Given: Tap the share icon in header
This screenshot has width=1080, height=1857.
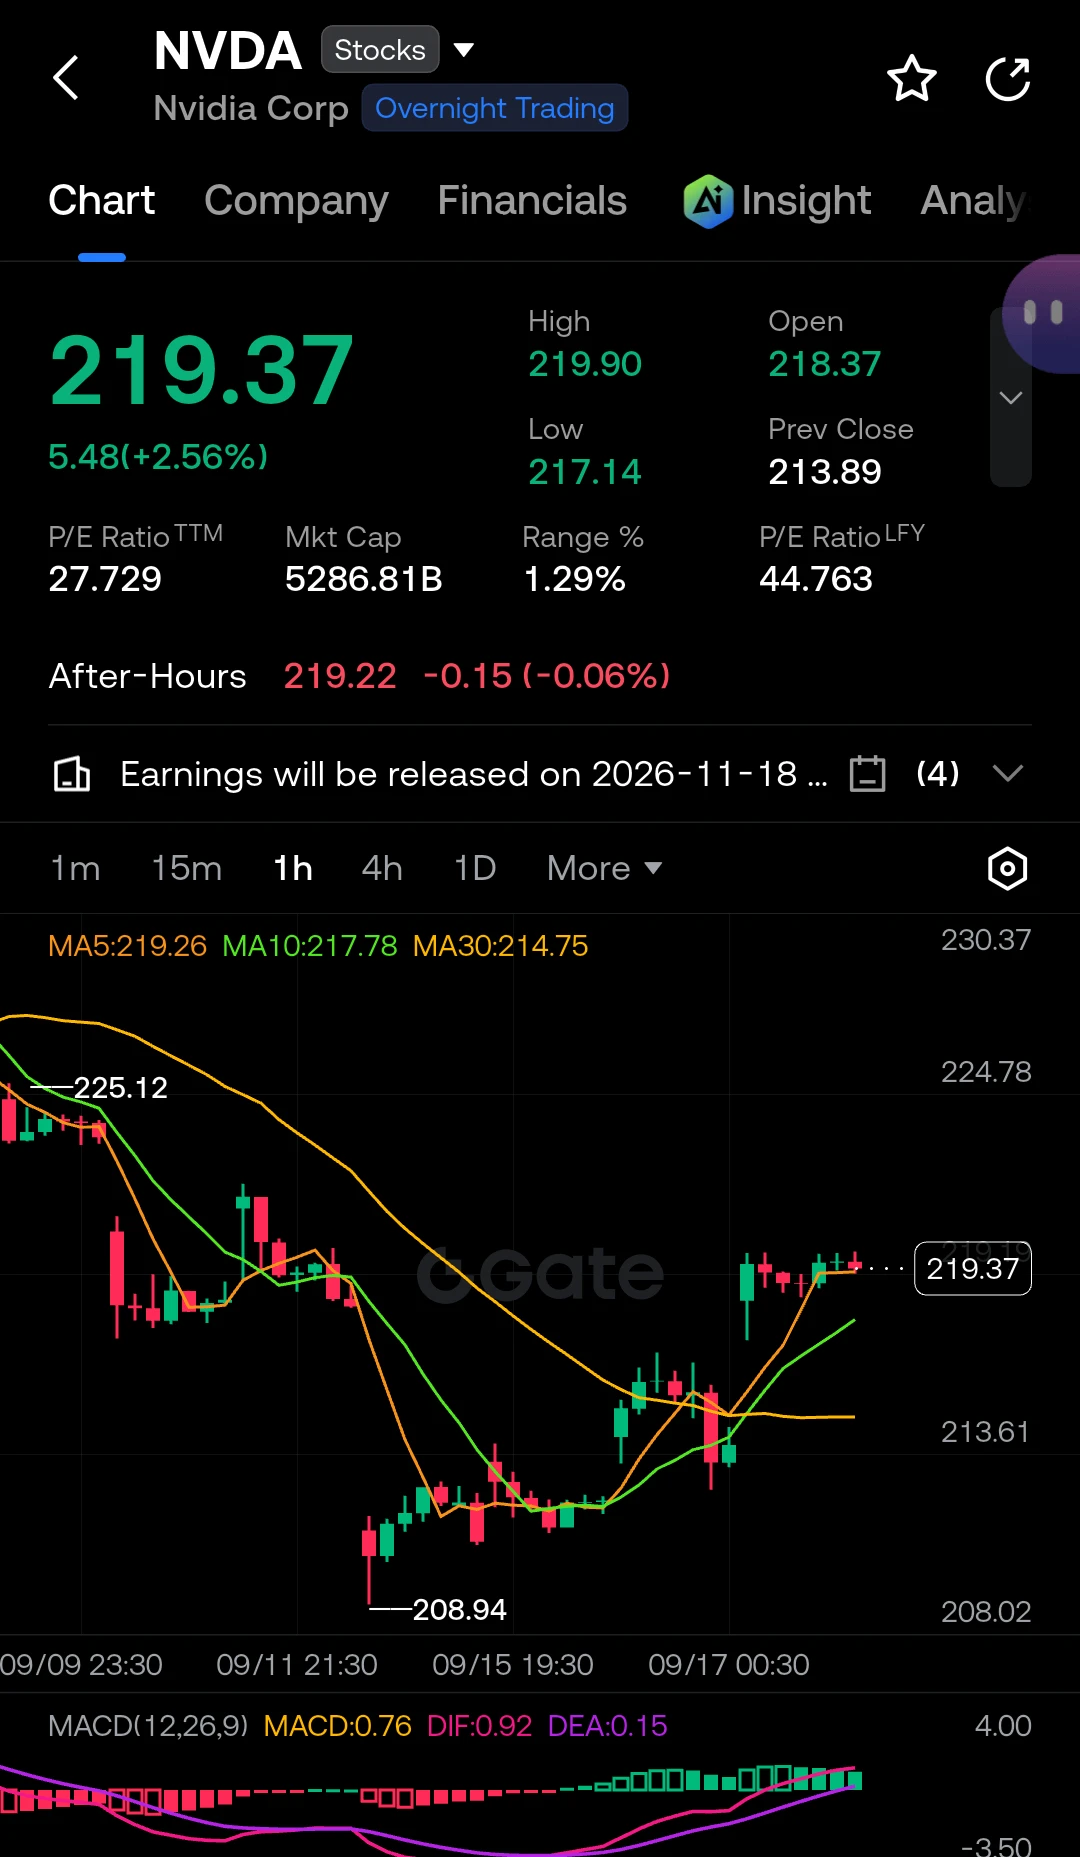Looking at the screenshot, I should 1008,79.
